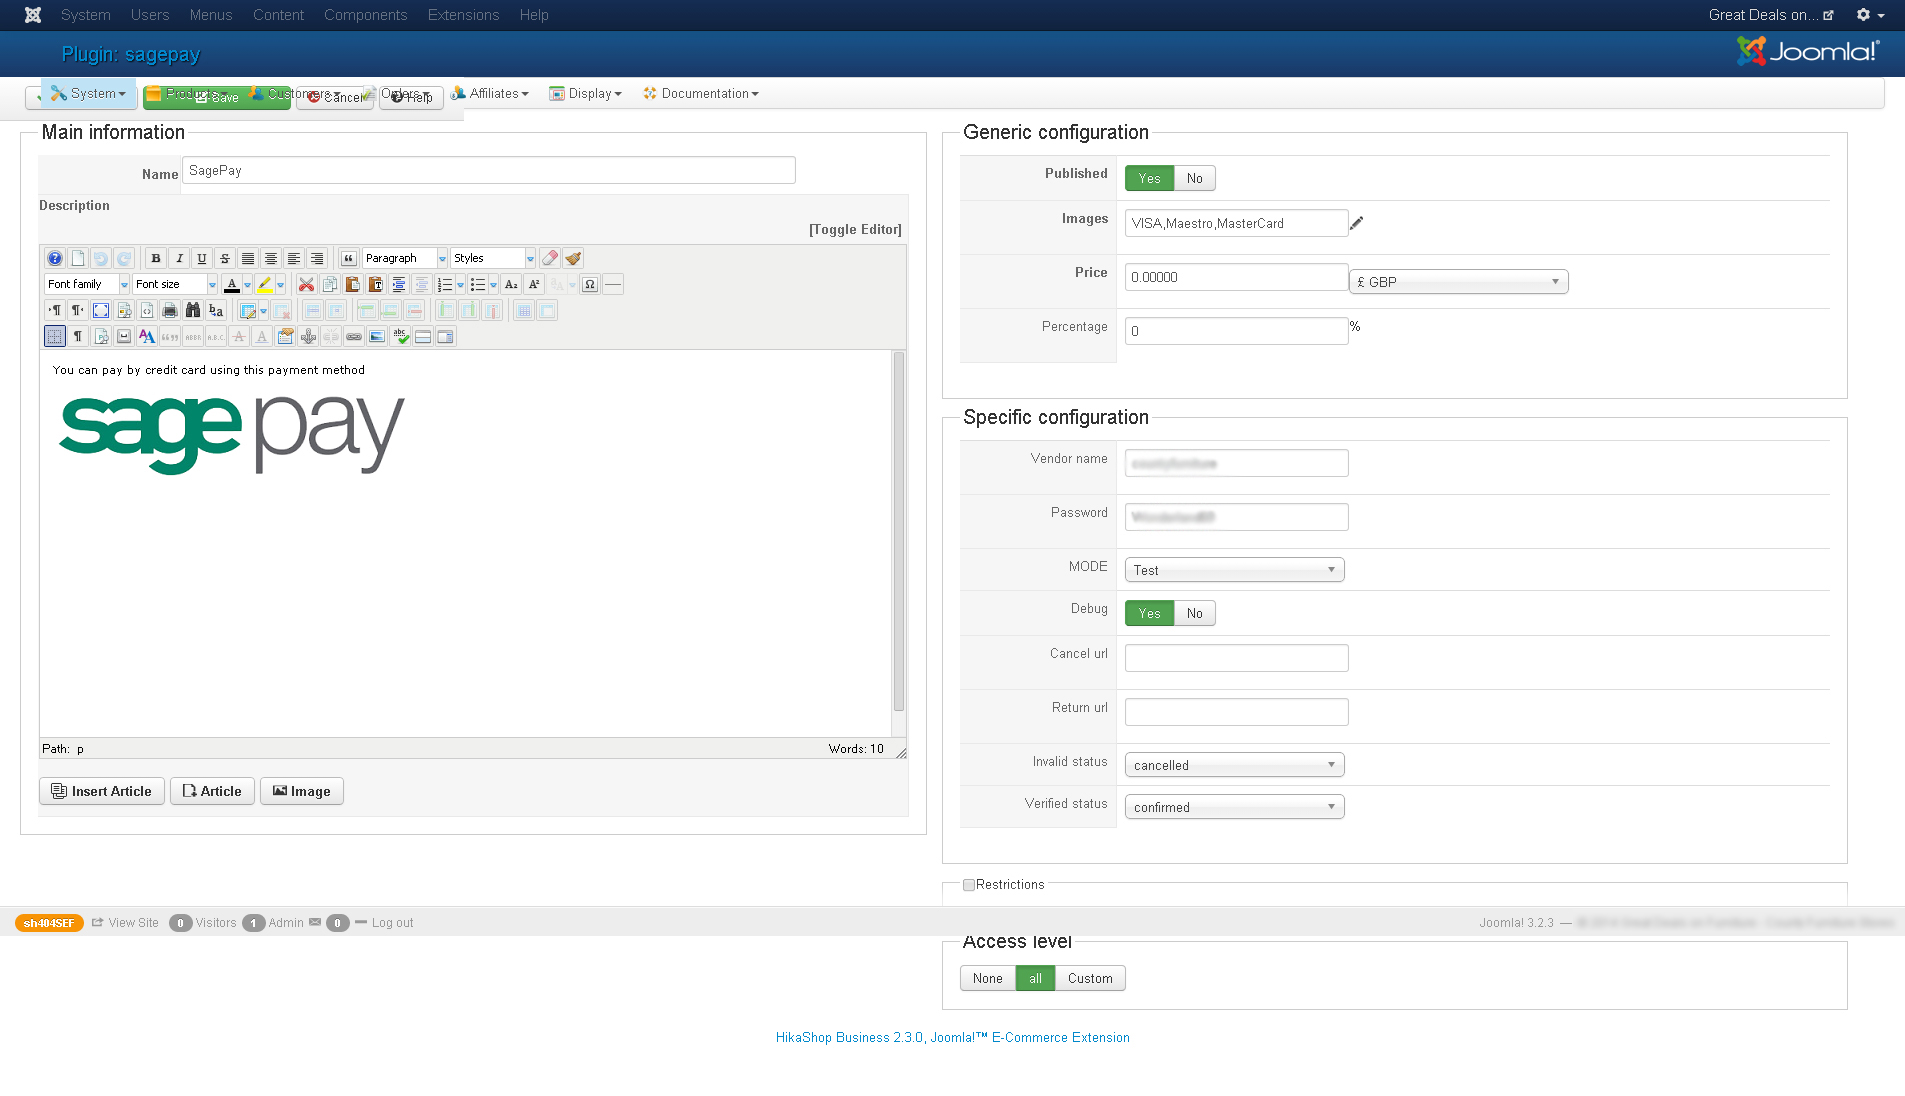Toggle the Restrictions checkbox
Image resolution: width=1905 pixels, height=1096 pixels.
point(969,885)
